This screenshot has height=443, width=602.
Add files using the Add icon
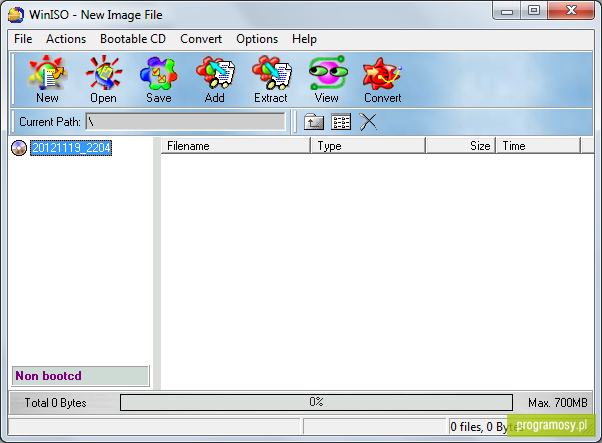tap(215, 79)
